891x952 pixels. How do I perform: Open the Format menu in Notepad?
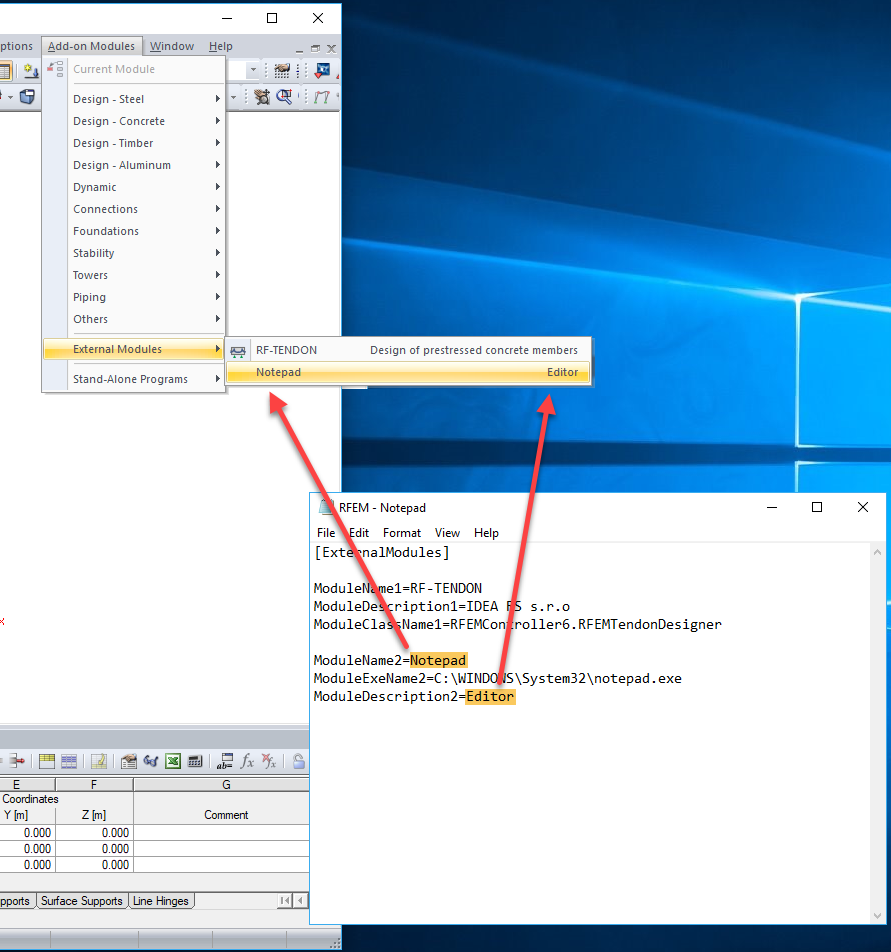point(401,533)
